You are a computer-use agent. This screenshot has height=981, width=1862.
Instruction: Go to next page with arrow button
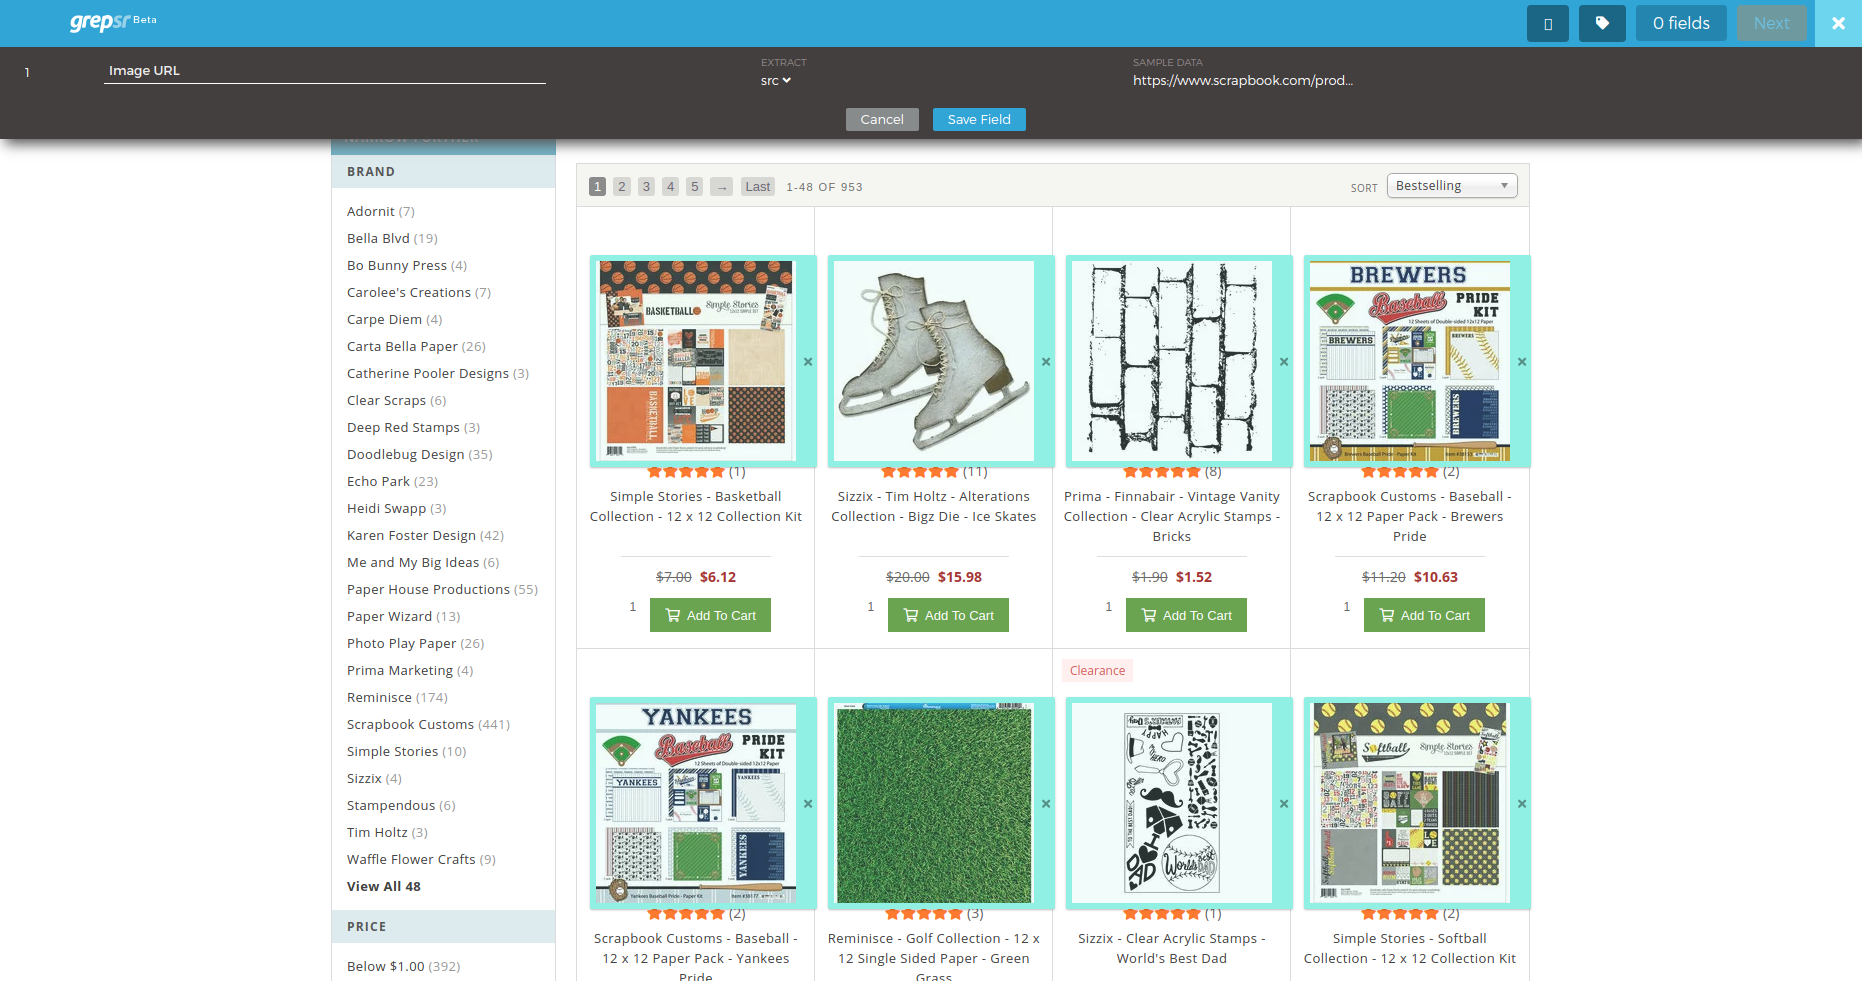point(722,187)
